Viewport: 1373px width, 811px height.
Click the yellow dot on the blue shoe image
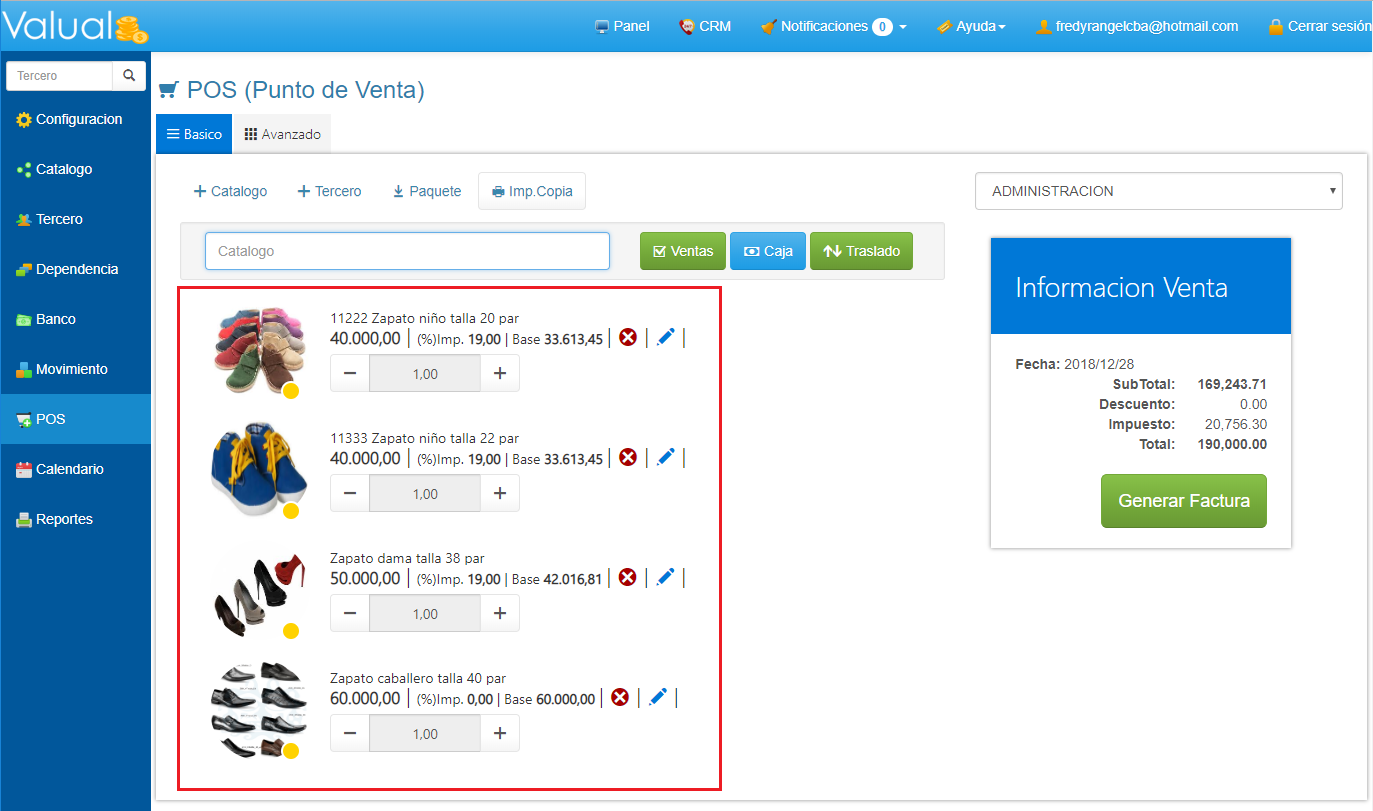coord(291,511)
